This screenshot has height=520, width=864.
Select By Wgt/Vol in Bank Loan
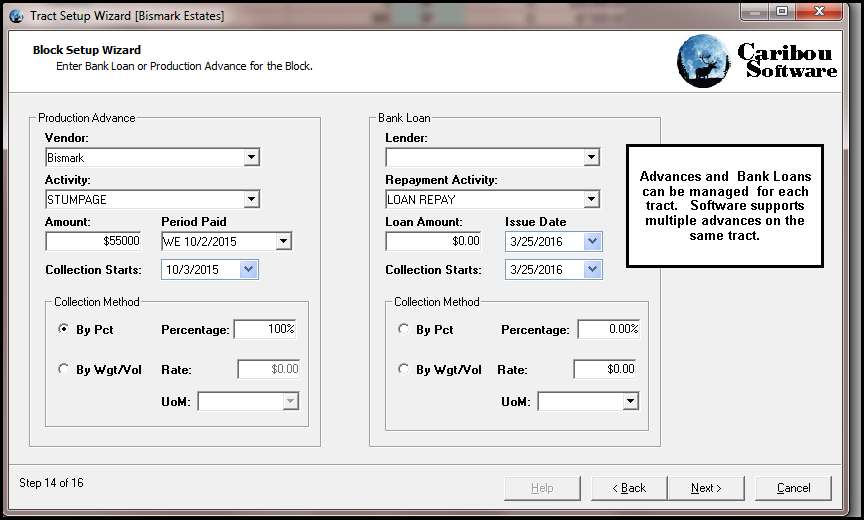pos(404,369)
